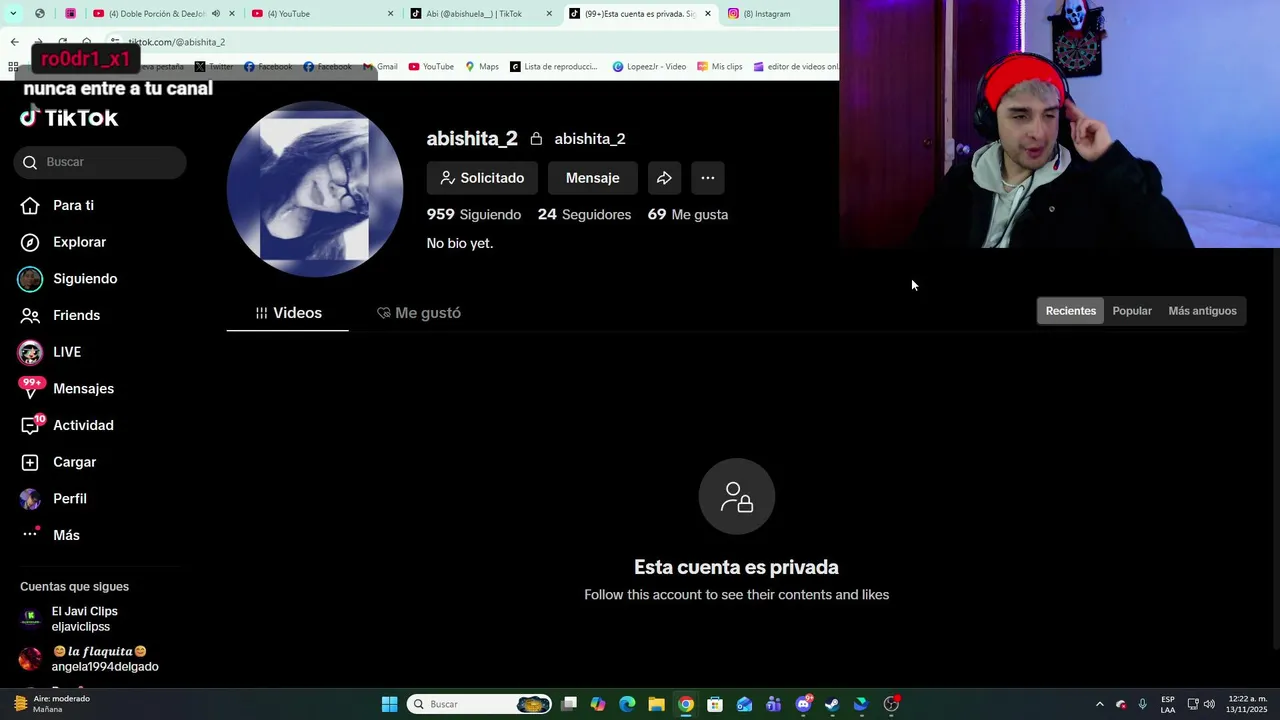Screen dimensions: 1280x720
Task: Click the 959 Siguiendo count
Action: pos(474,214)
